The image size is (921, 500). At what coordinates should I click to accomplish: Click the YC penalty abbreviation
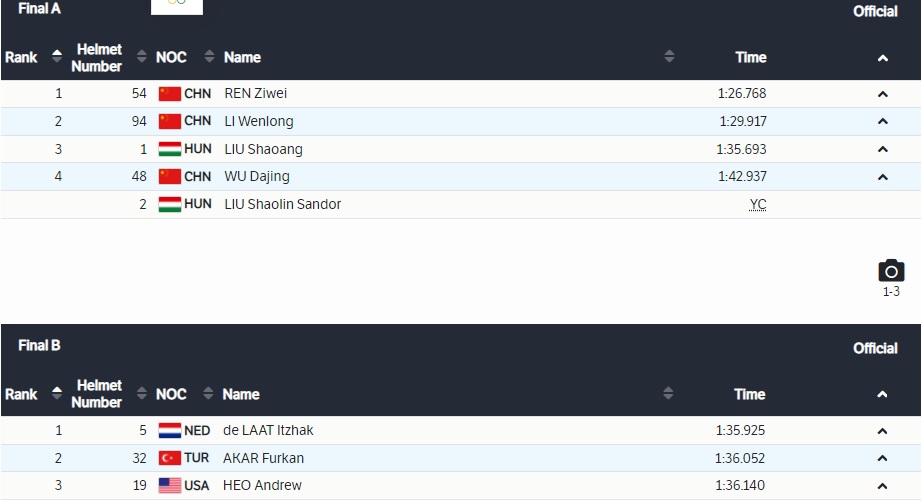tap(758, 204)
